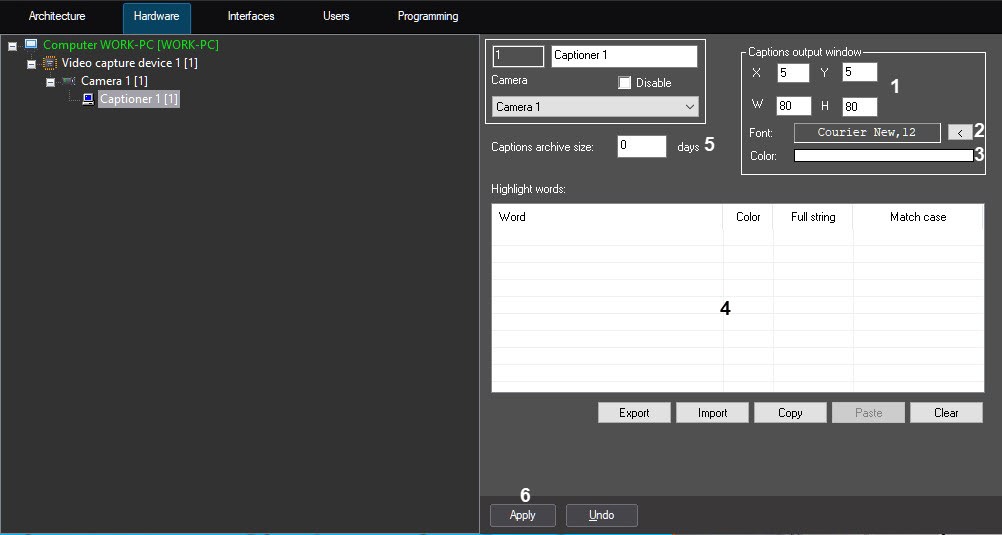Collapse the Video capture device 1 node
This screenshot has height=535, width=1002.
pos(32,64)
